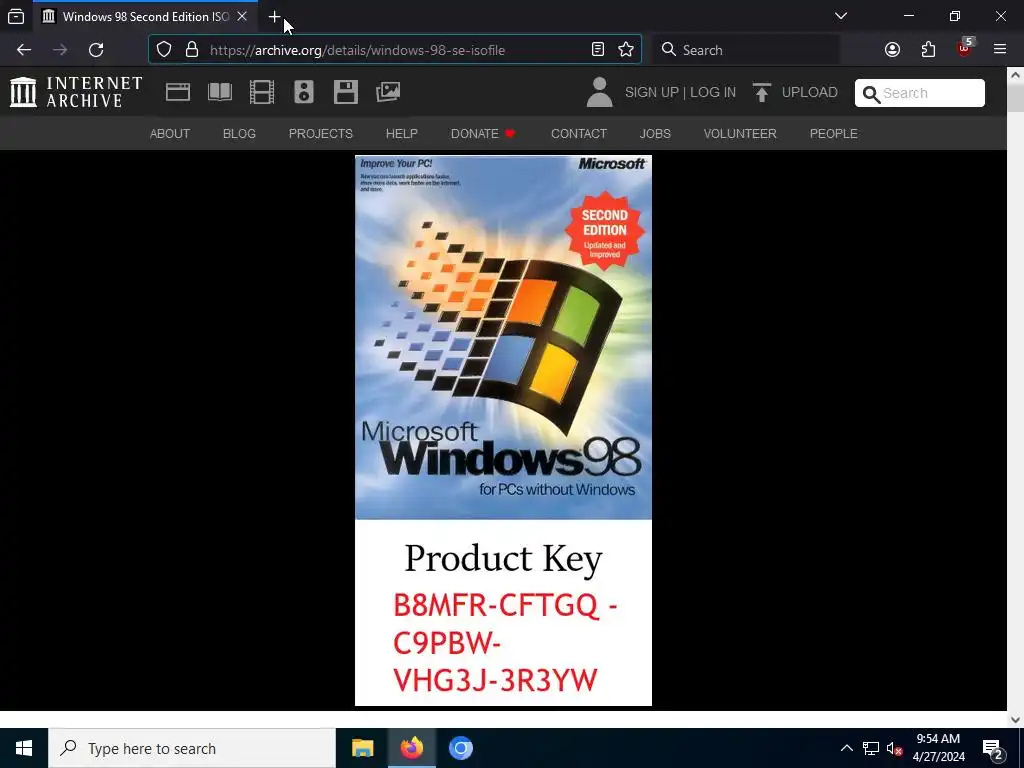
Task: View site security padlock info
Action: point(191,50)
